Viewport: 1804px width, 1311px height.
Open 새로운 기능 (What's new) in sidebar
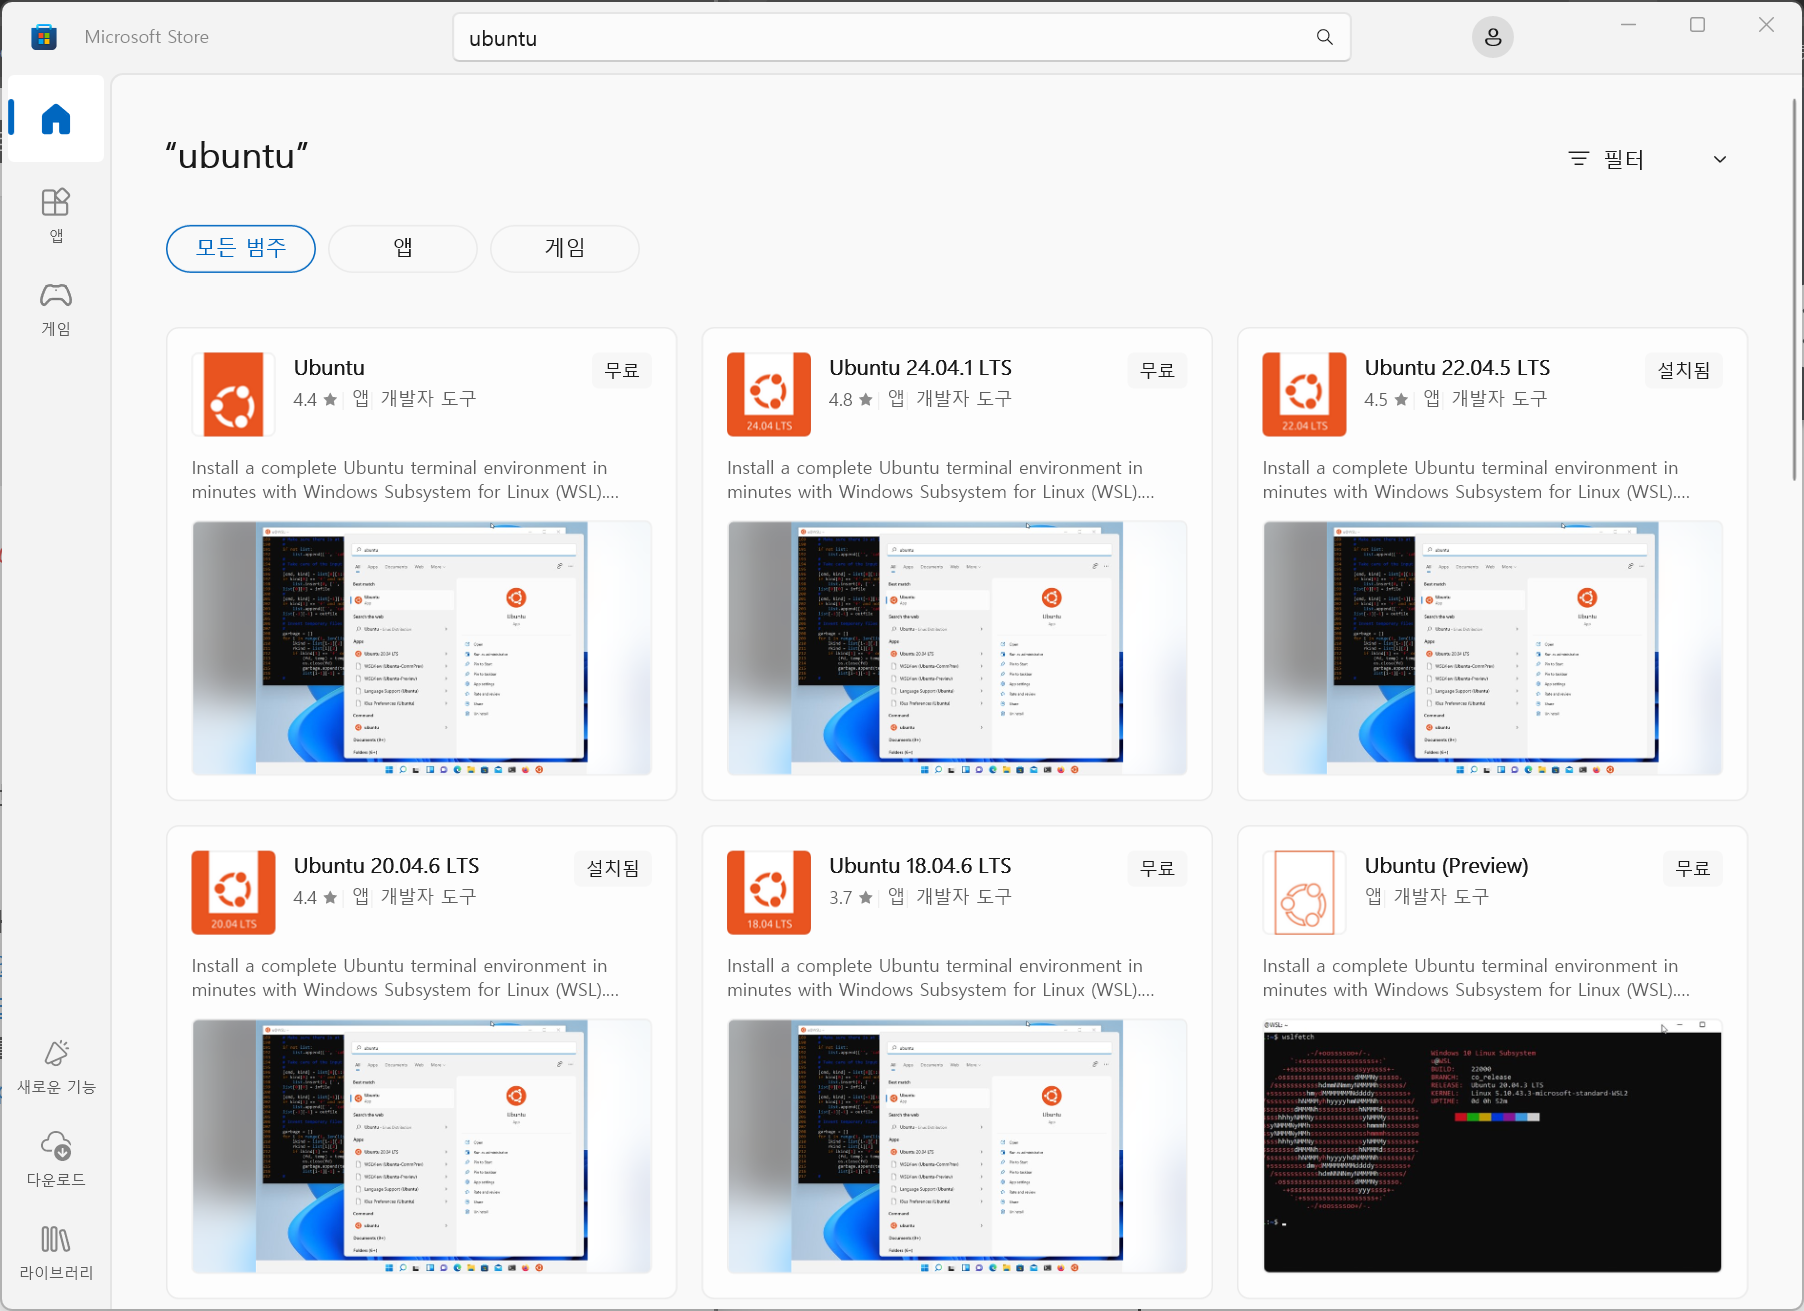pos(56,1067)
